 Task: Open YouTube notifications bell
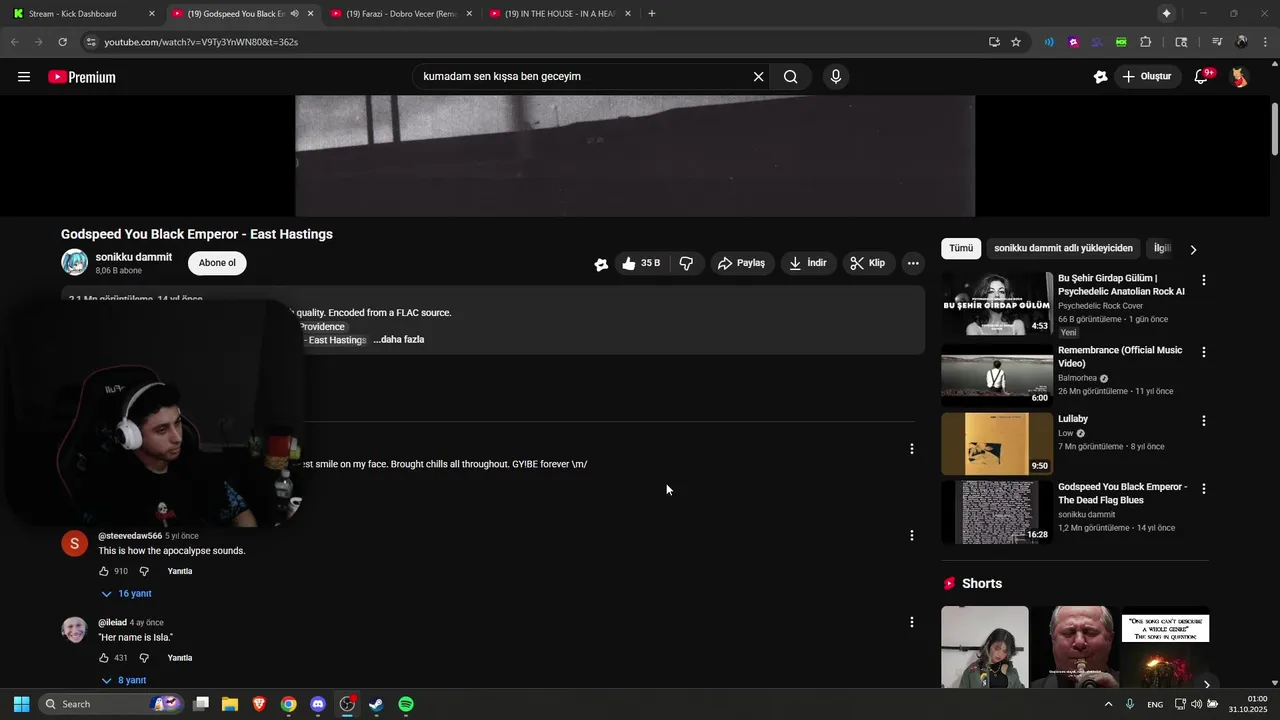point(1202,77)
